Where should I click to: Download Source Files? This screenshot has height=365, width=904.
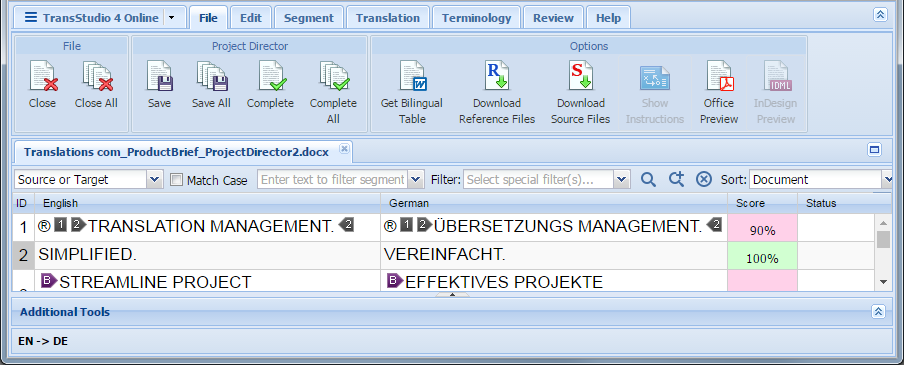pos(581,77)
